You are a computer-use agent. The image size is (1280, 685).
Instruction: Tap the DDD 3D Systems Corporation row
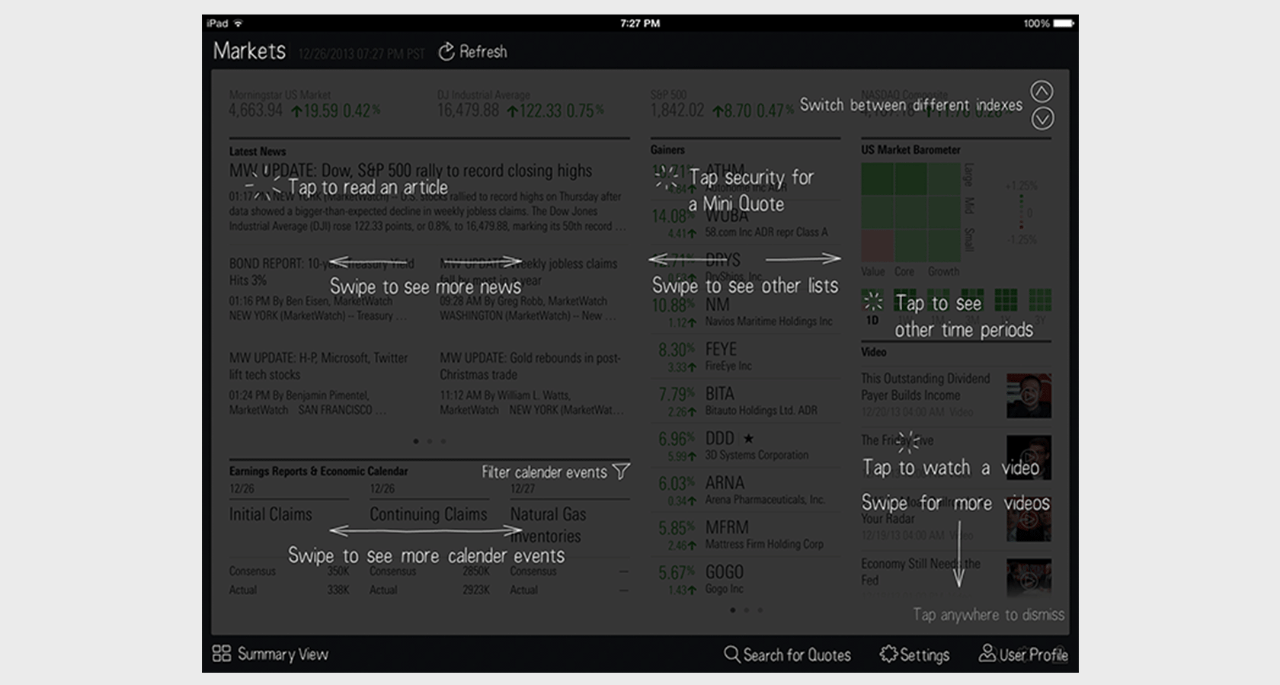[745, 446]
